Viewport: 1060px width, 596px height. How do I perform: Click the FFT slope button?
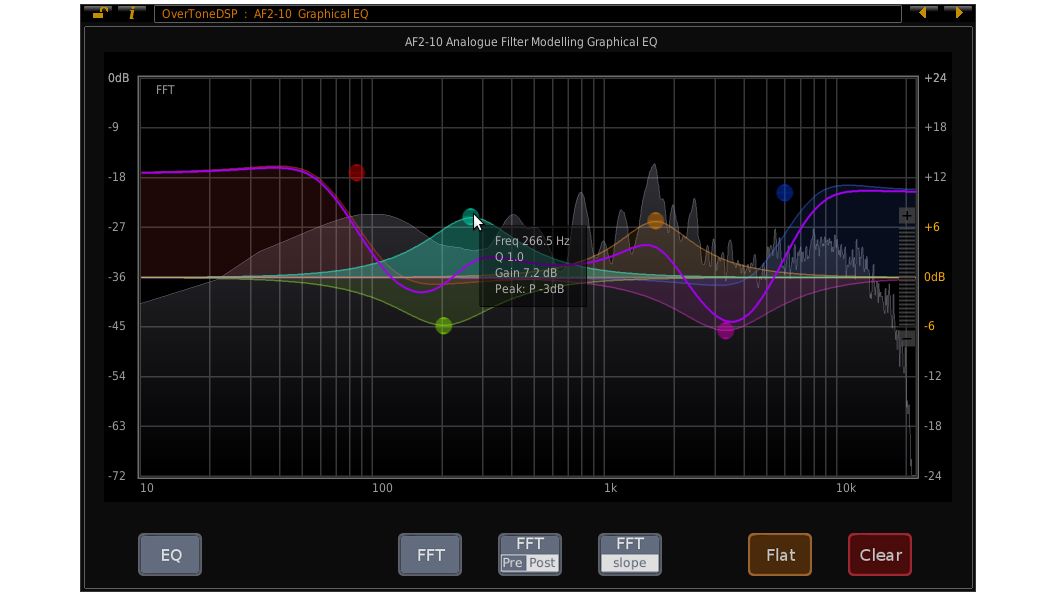point(629,554)
